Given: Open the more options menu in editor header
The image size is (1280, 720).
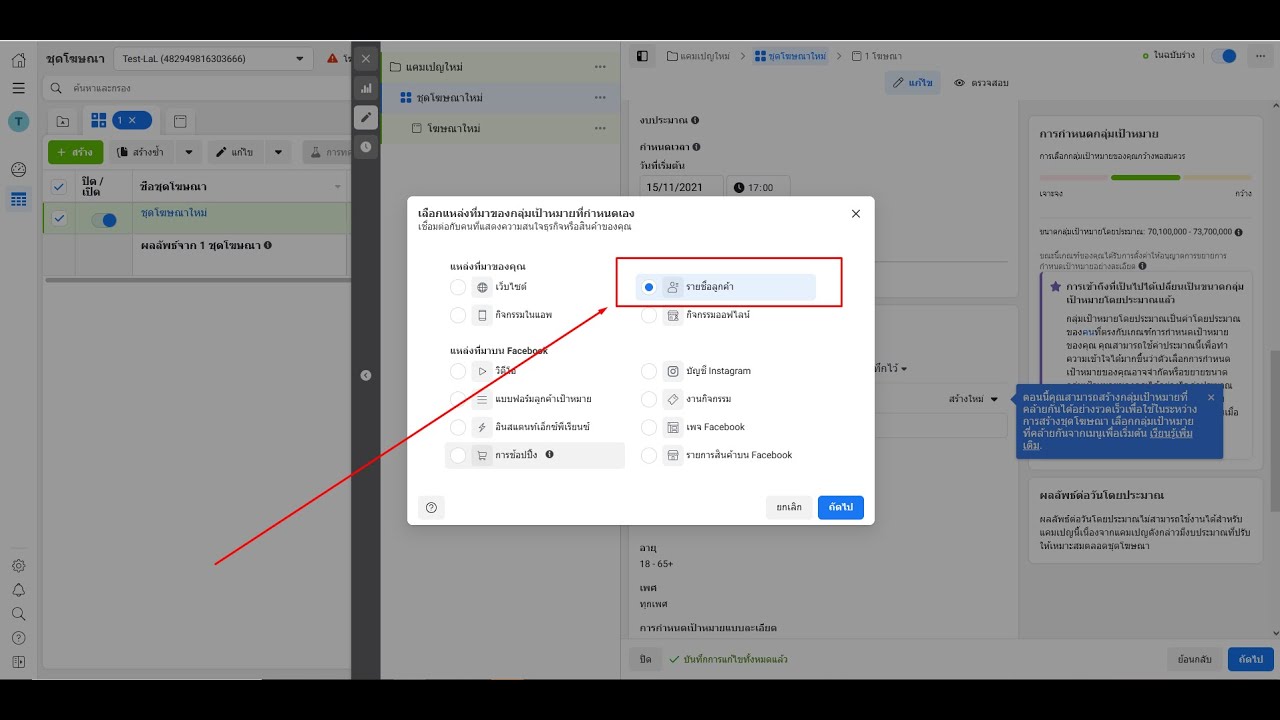Looking at the screenshot, I should click(1260, 56).
